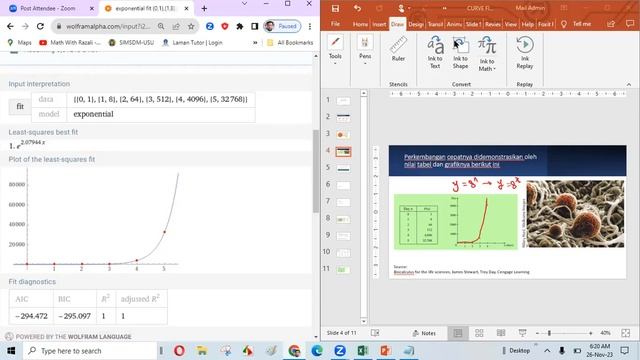
Task: Select slide 5 thumbnail
Action: coord(343,169)
